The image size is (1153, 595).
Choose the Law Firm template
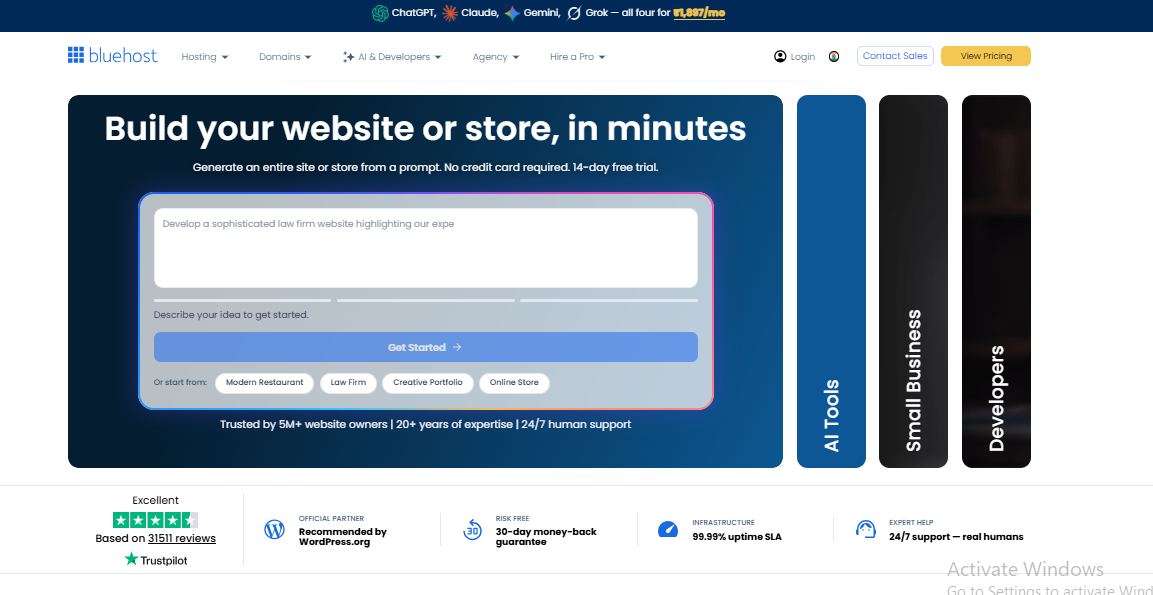pos(349,382)
